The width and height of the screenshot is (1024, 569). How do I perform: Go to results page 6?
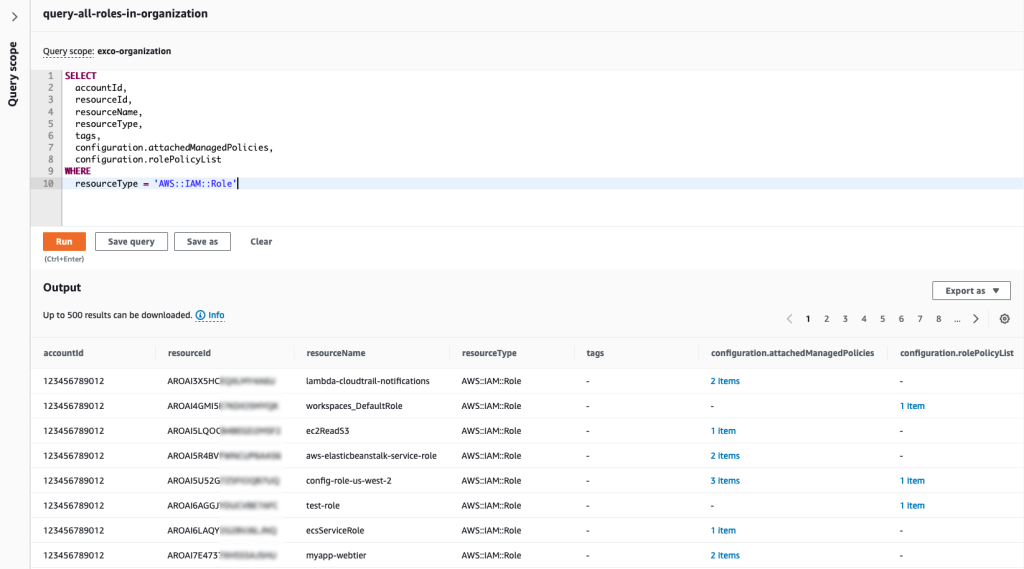[x=901, y=319]
